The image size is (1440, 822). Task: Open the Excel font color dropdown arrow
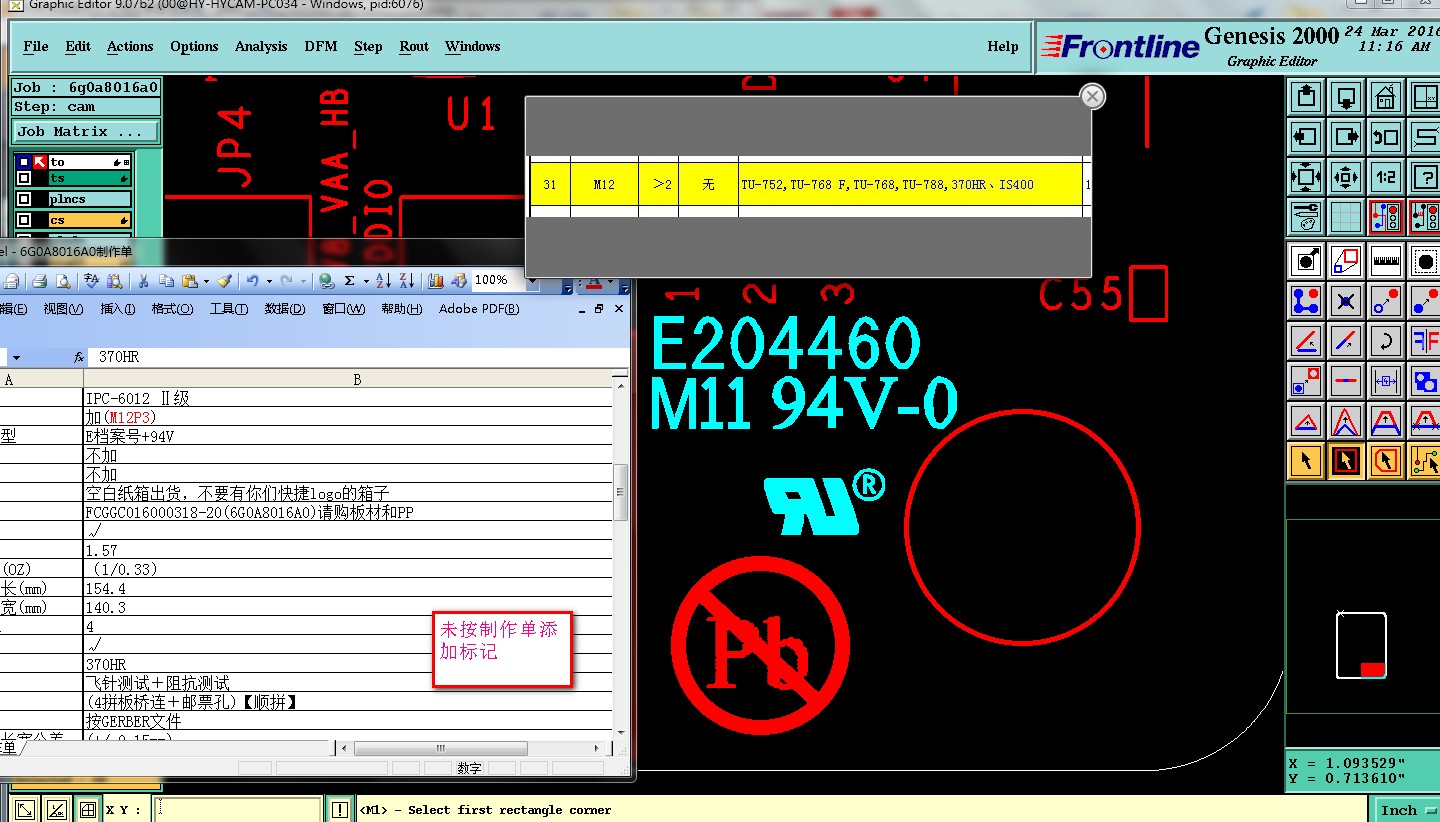click(610, 281)
